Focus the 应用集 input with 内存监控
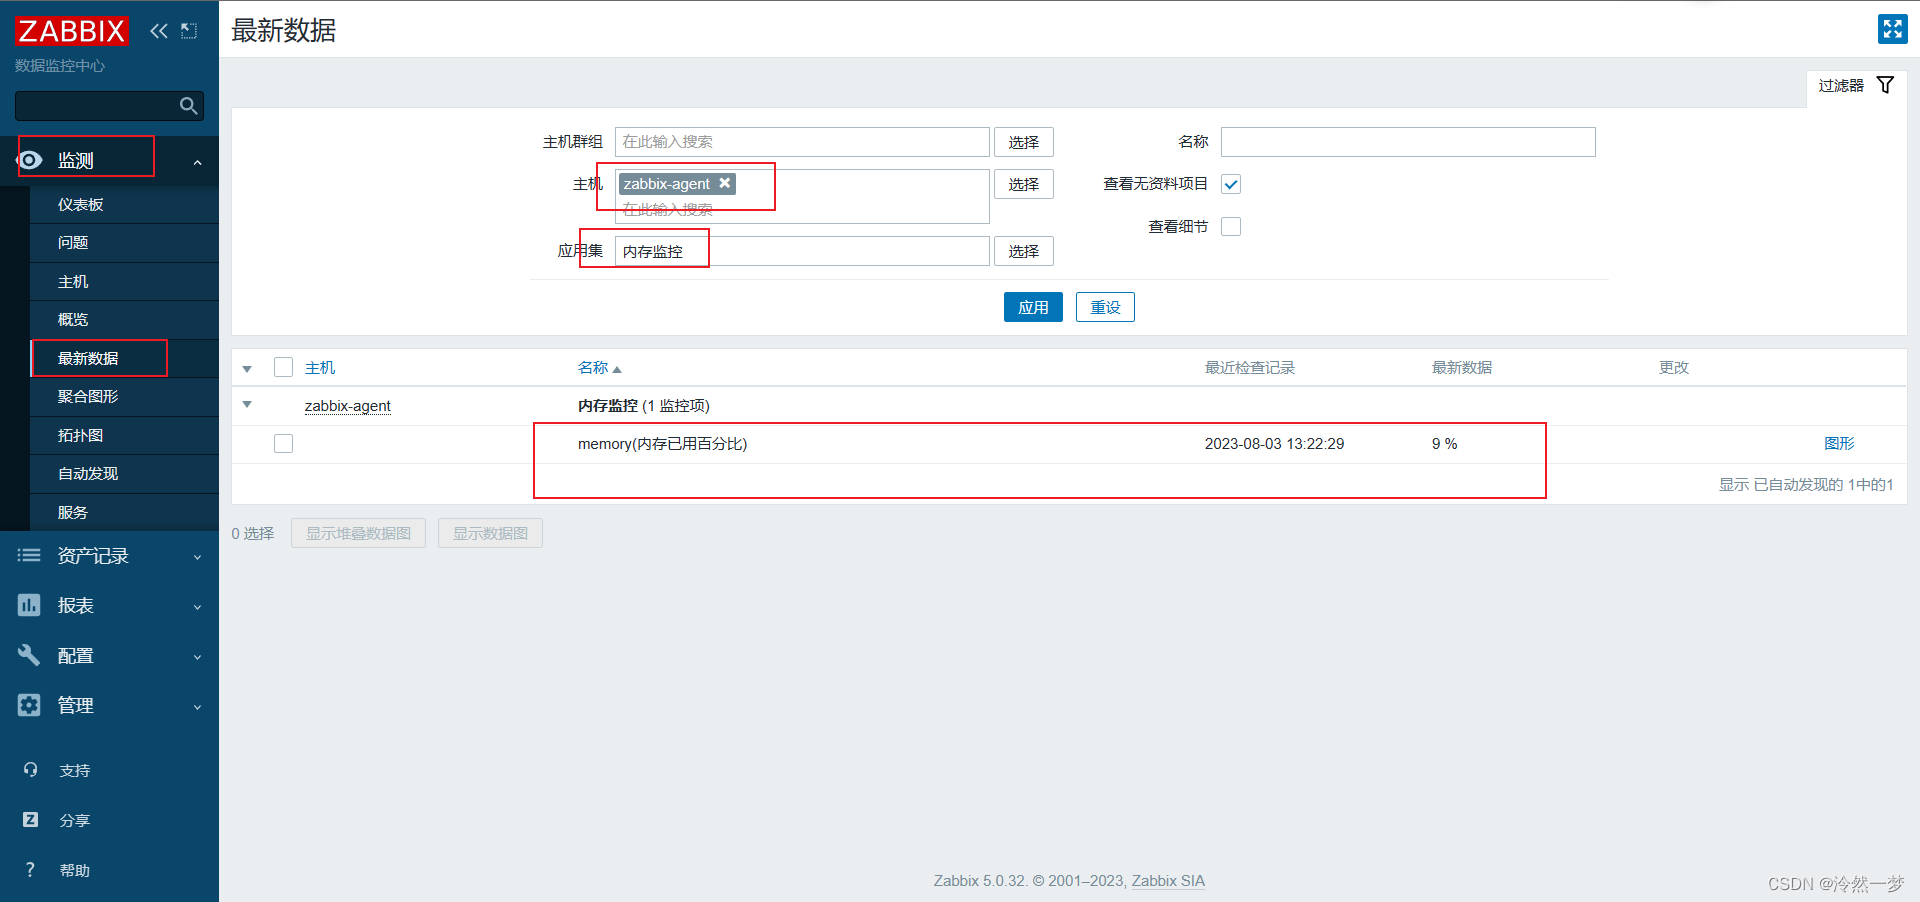The height and width of the screenshot is (902, 1920). pos(802,251)
